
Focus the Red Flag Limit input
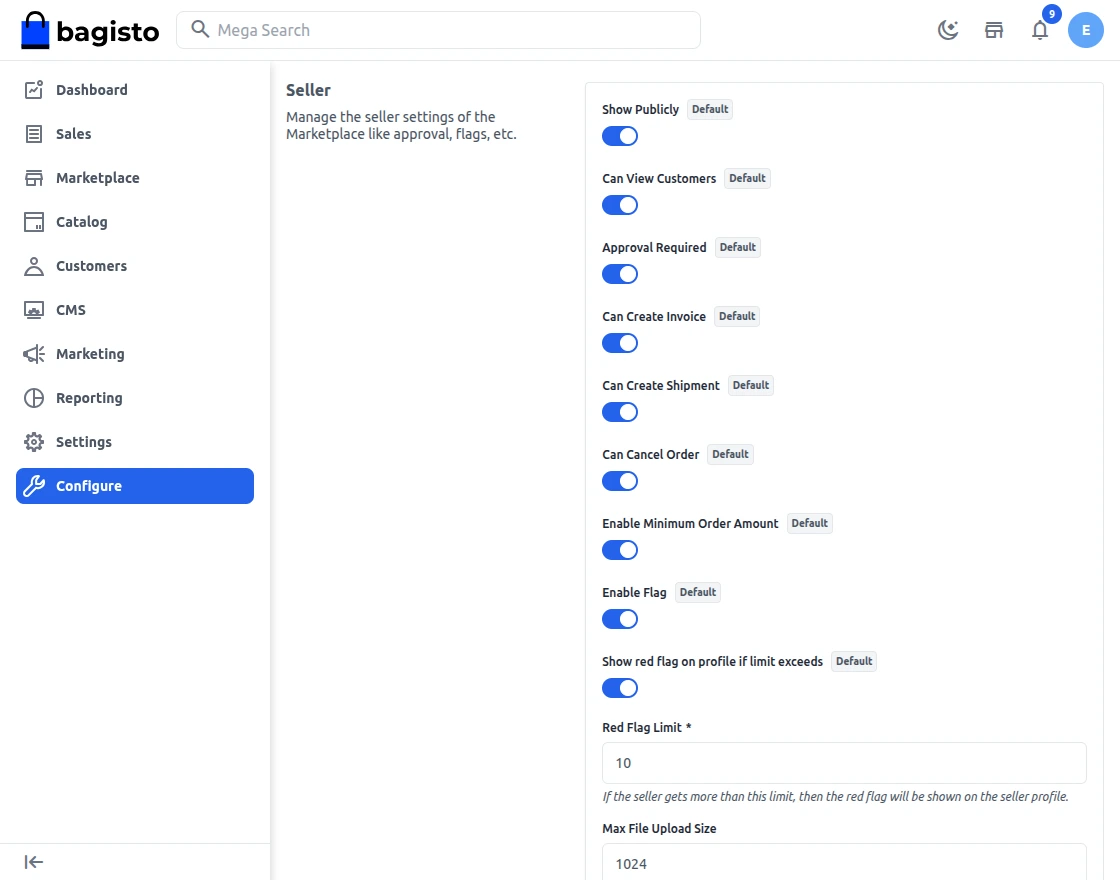(844, 763)
